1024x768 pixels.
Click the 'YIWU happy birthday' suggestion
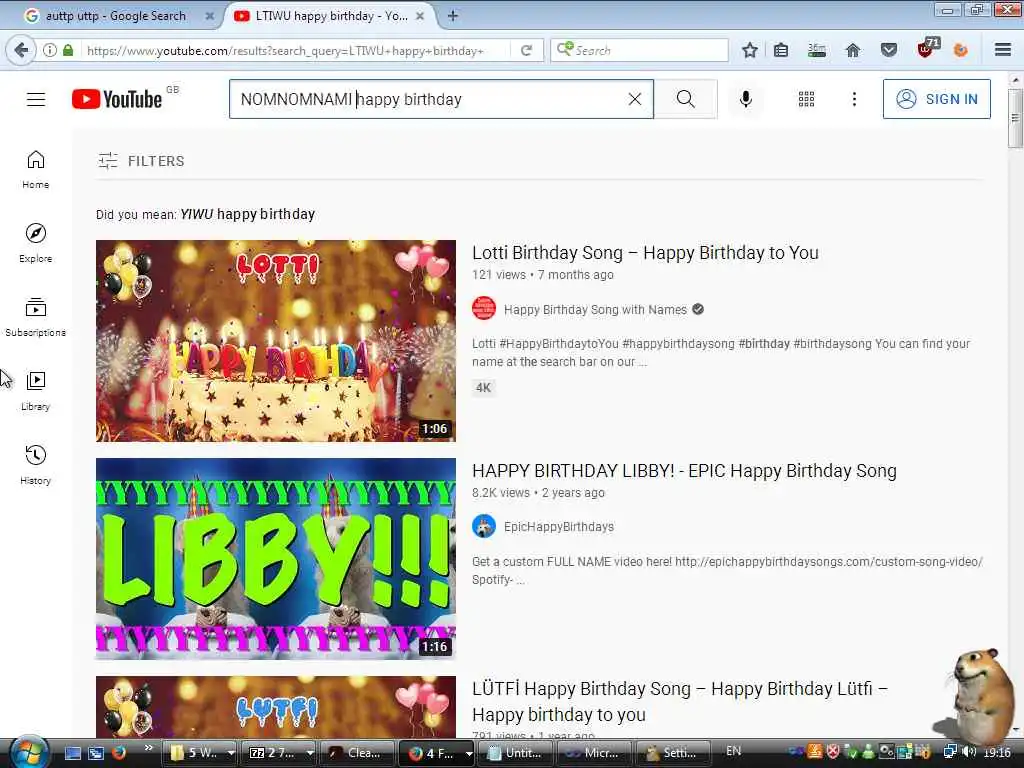[x=248, y=214]
